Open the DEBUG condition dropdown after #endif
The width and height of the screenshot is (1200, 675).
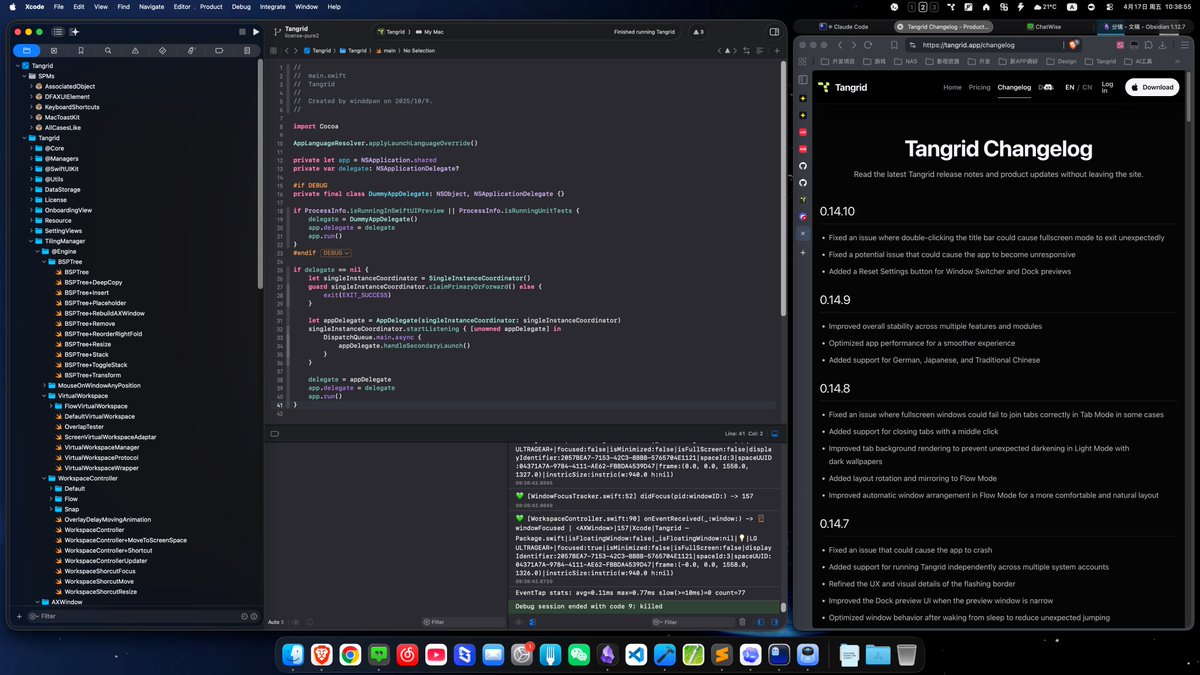pos(334,254)
